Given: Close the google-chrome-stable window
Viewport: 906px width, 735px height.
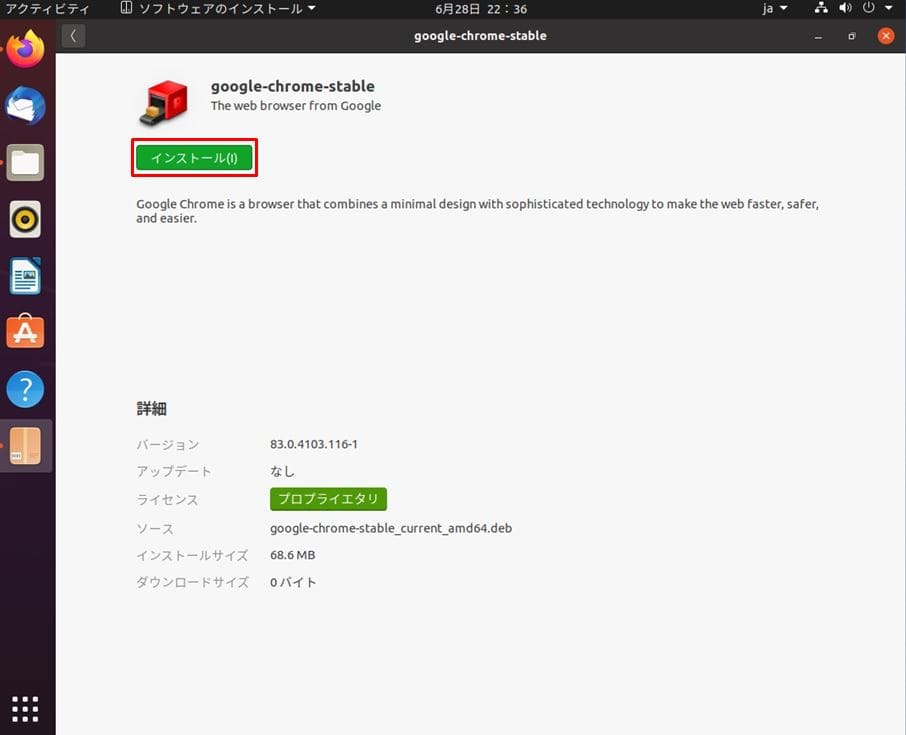Looking at the screenshot, I should [886, 36].
